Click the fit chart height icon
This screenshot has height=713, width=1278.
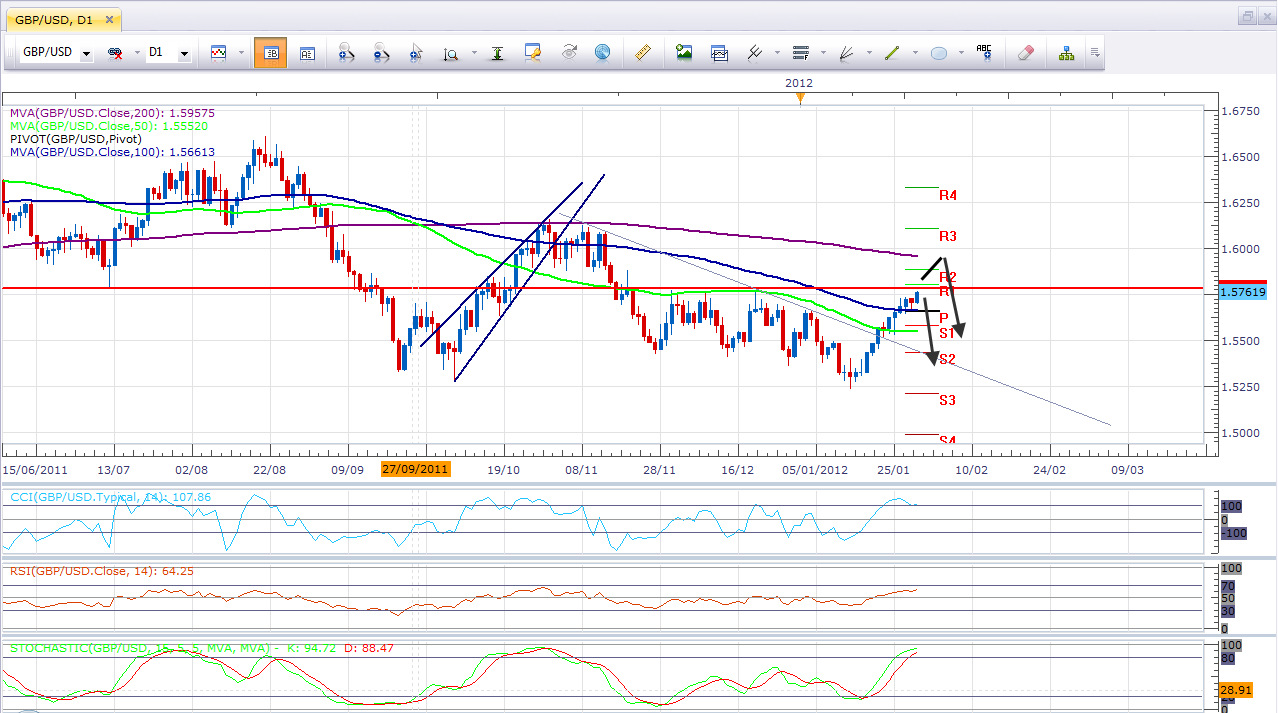497,53
